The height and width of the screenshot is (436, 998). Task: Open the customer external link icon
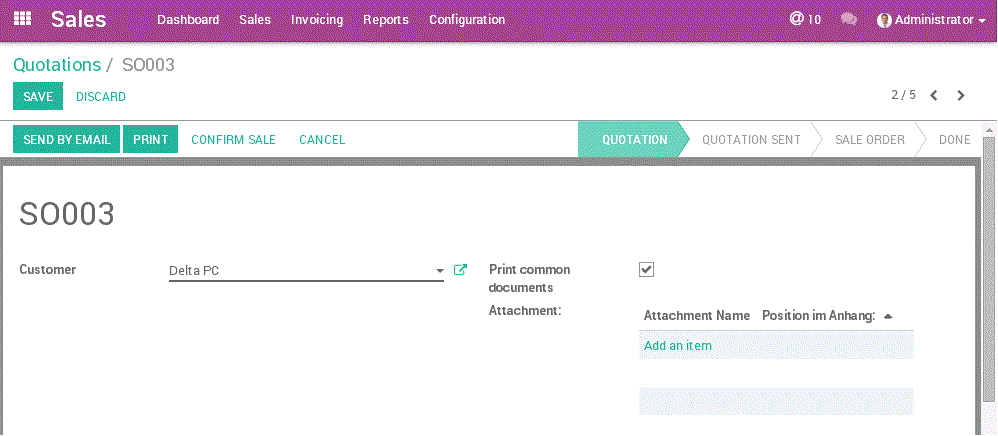[460, 270]
